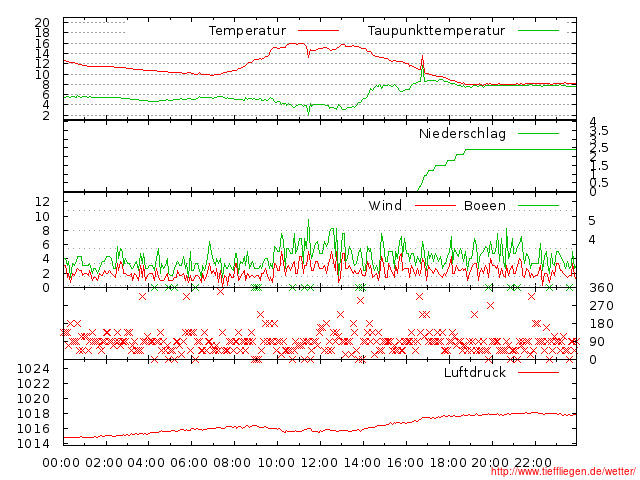Click the 18 on the temperature axis
The height and width of the screenshot is (480, 640).
click(42, 33)
